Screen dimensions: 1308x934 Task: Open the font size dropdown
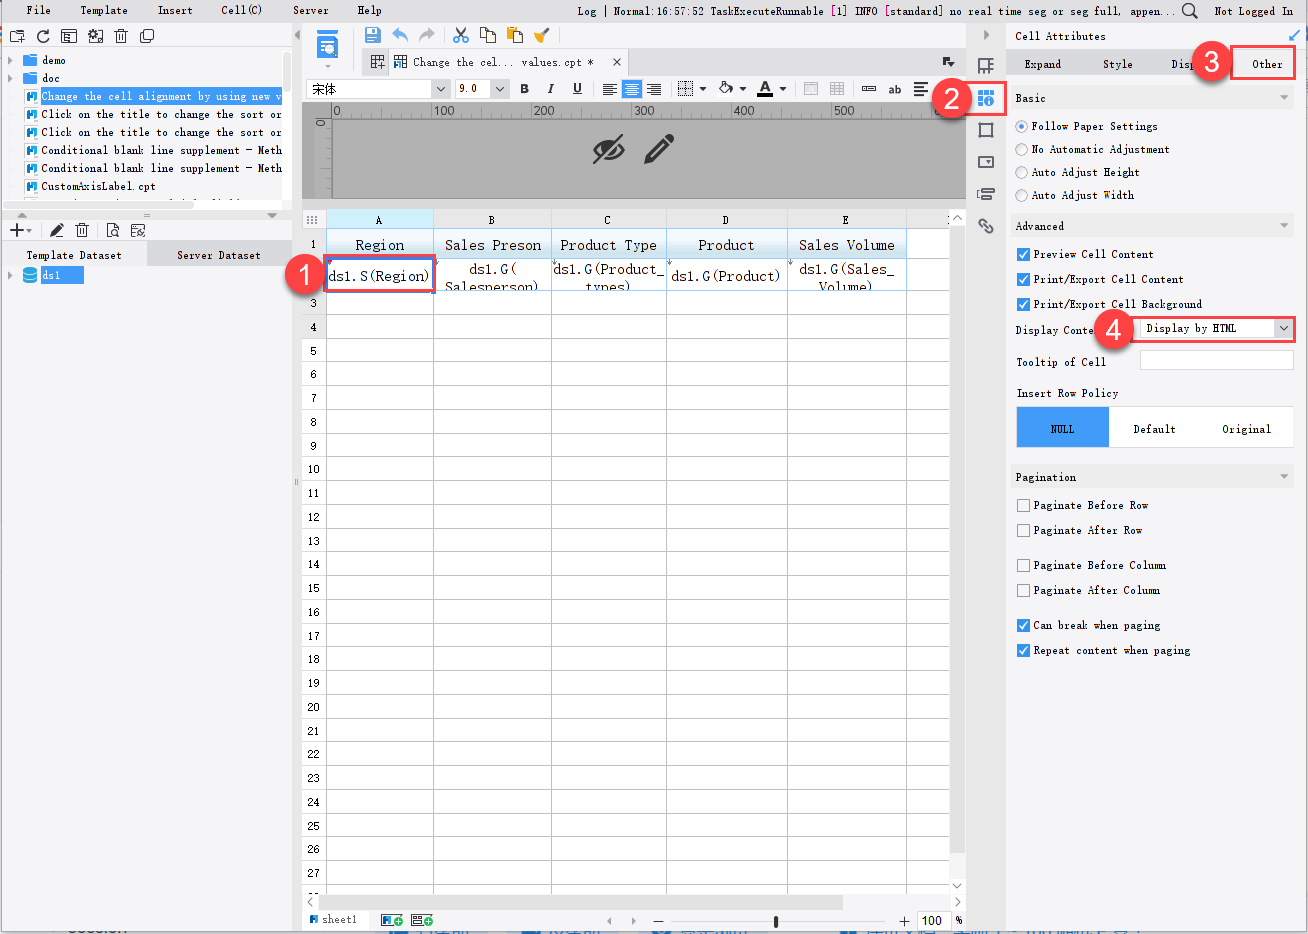499,88
